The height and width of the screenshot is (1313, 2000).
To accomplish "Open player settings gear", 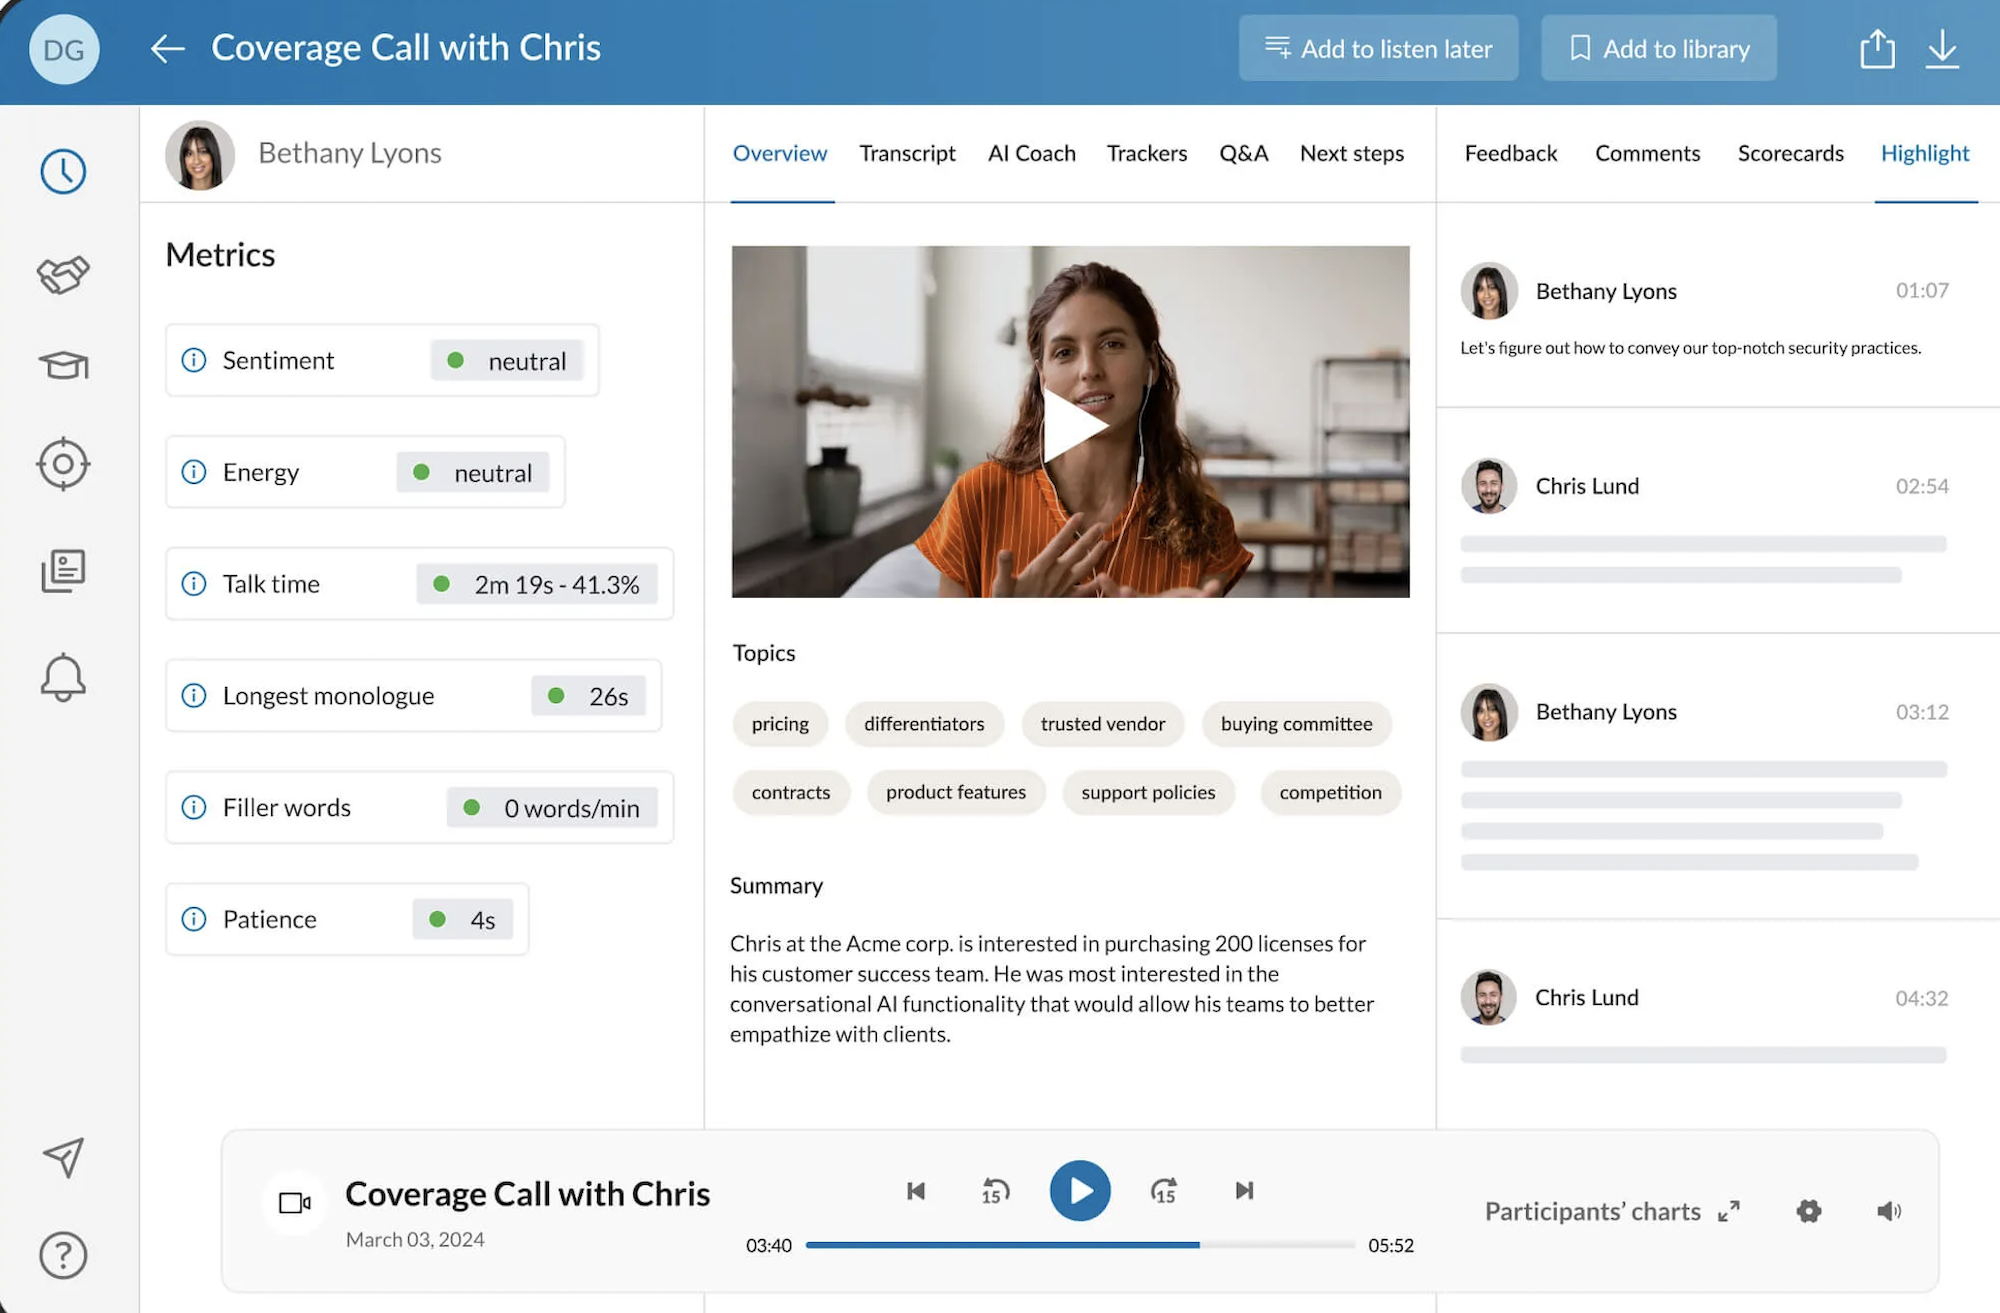I will 1808,1211.
